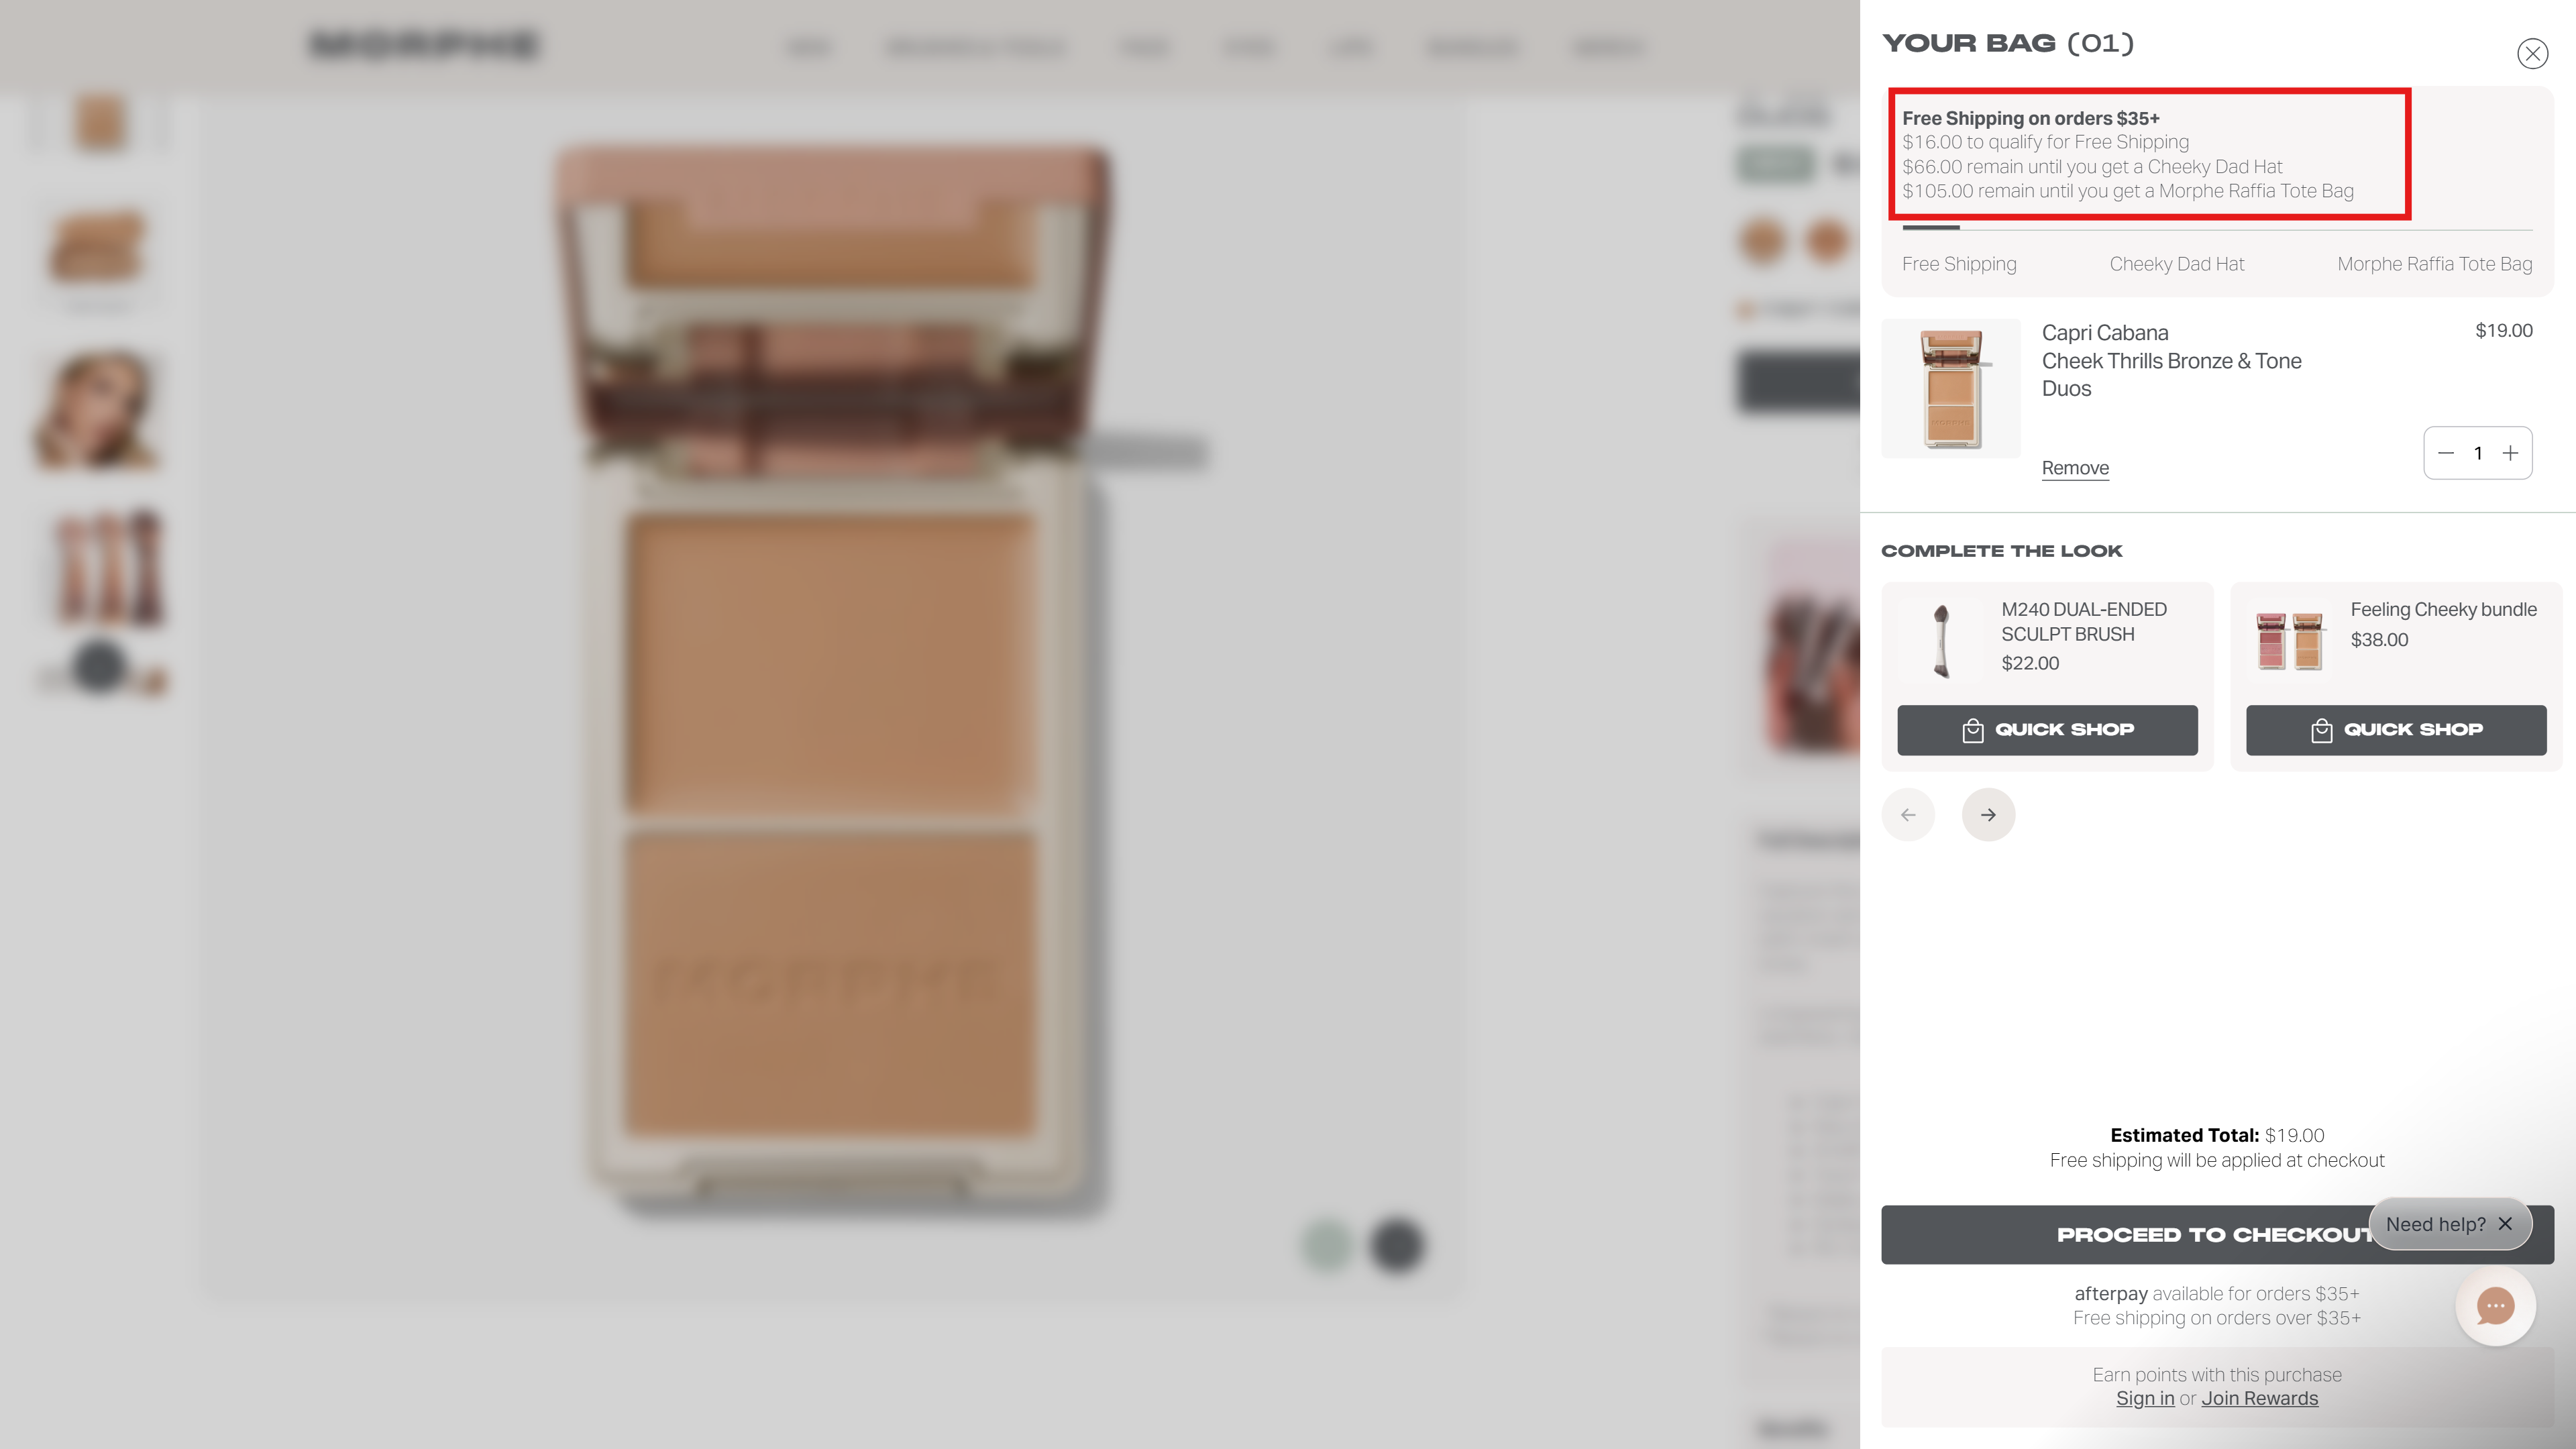The image size is (2576, 1449).
Task: Quick Shop the M240 Dual-Ended Sculpt Brush
Action: coord(2047,729)
